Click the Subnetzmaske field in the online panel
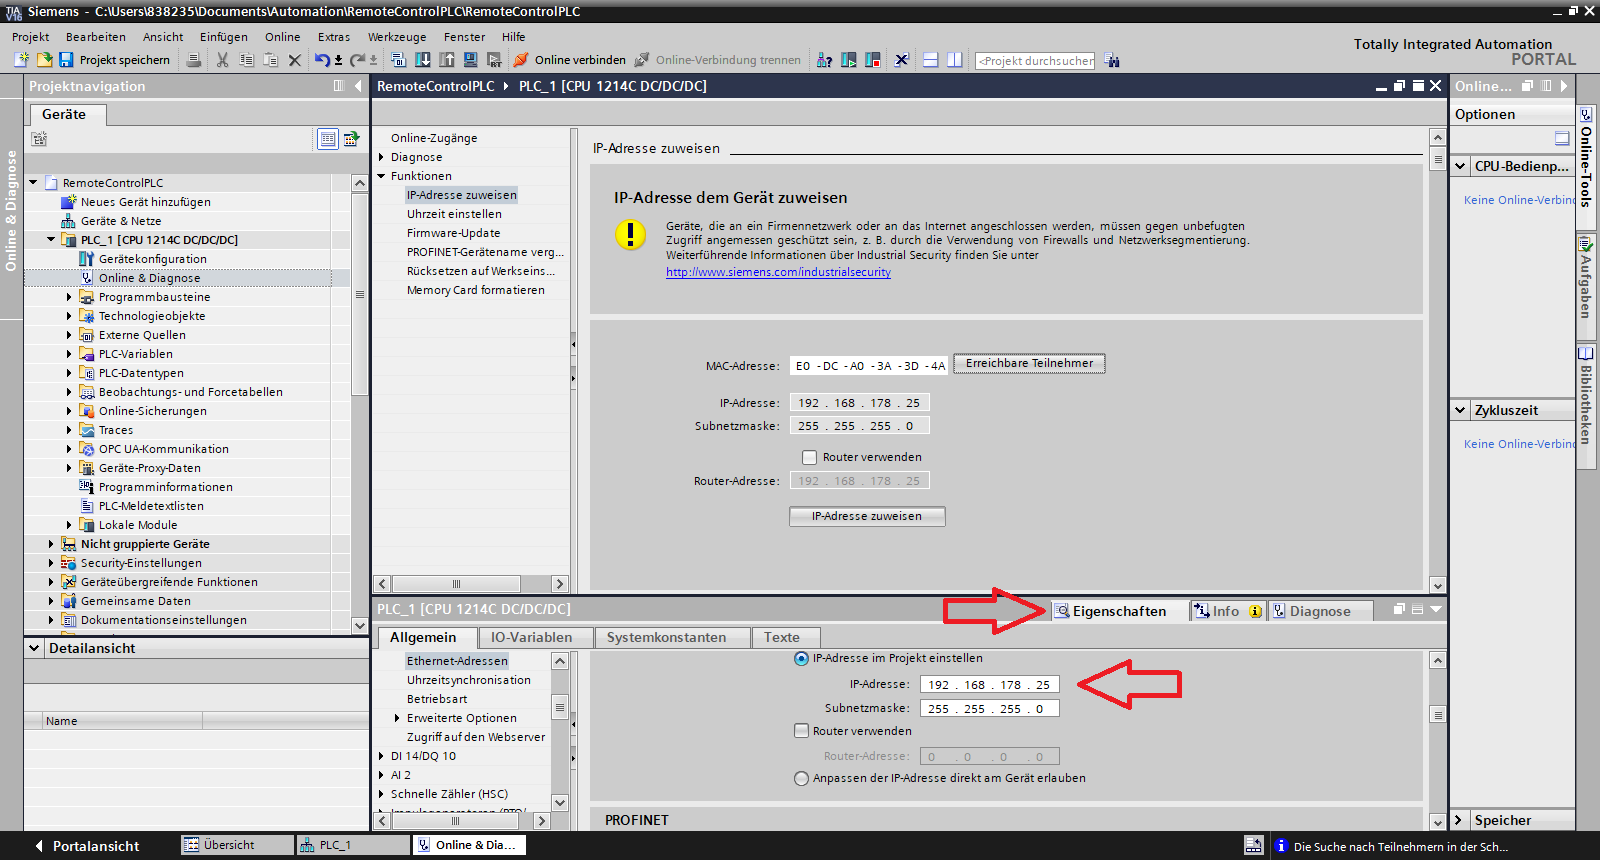 (860, 426)
